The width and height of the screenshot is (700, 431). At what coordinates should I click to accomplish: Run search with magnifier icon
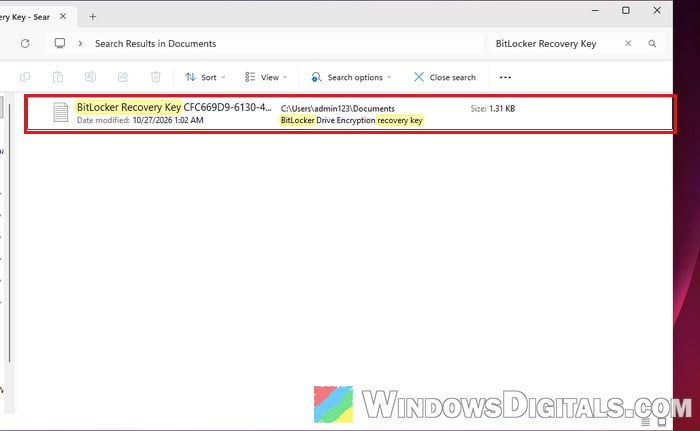tap(652, 43)
